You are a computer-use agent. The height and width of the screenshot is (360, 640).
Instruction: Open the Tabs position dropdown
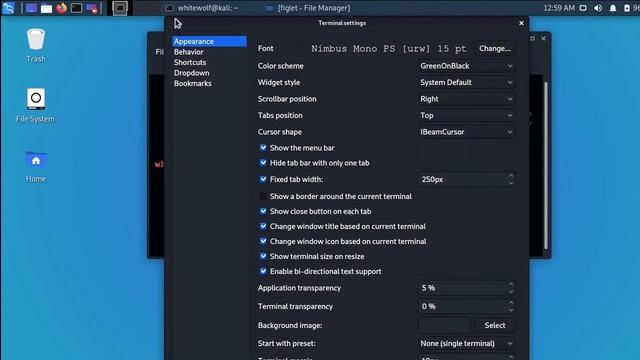point(466,116)
